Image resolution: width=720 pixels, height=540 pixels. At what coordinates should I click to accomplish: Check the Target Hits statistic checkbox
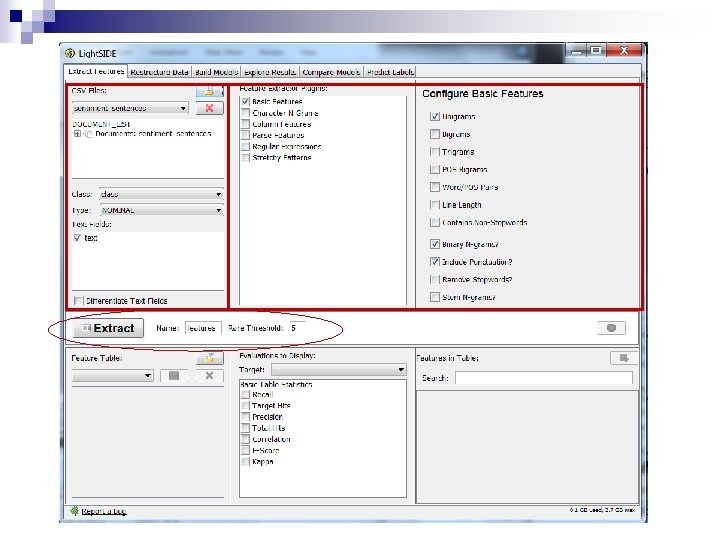click(x=246, y=405)
